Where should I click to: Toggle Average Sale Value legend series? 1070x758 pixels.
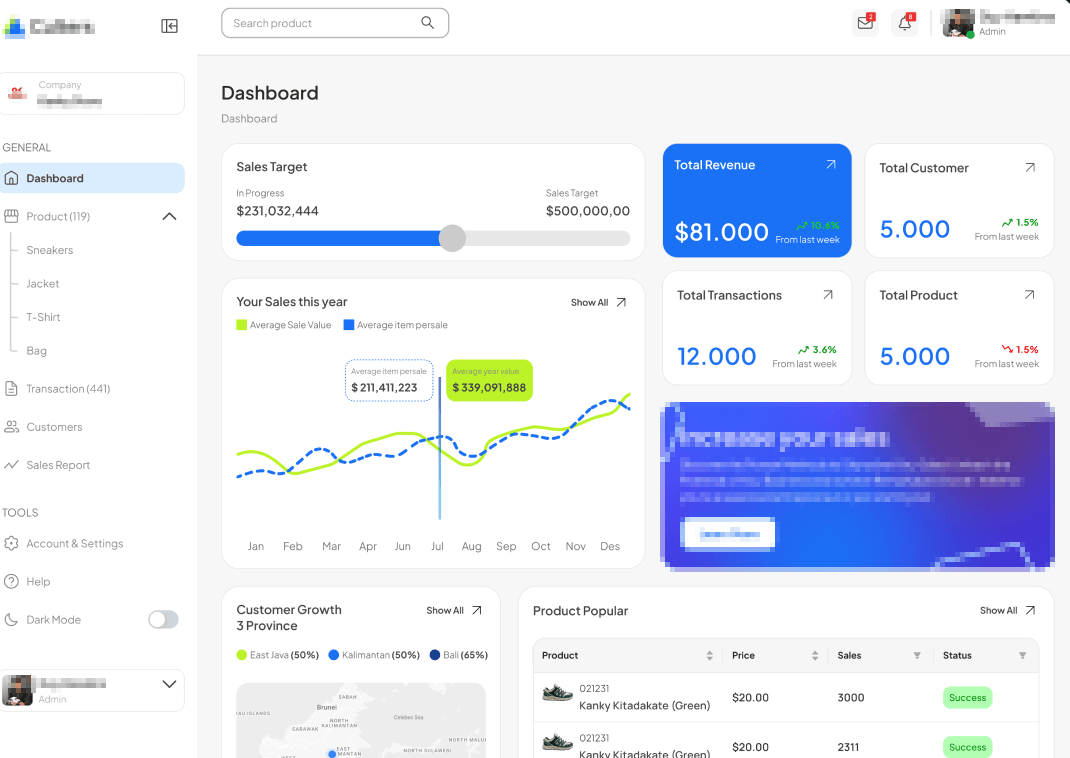pyautogui.click(x=283, y=325)
